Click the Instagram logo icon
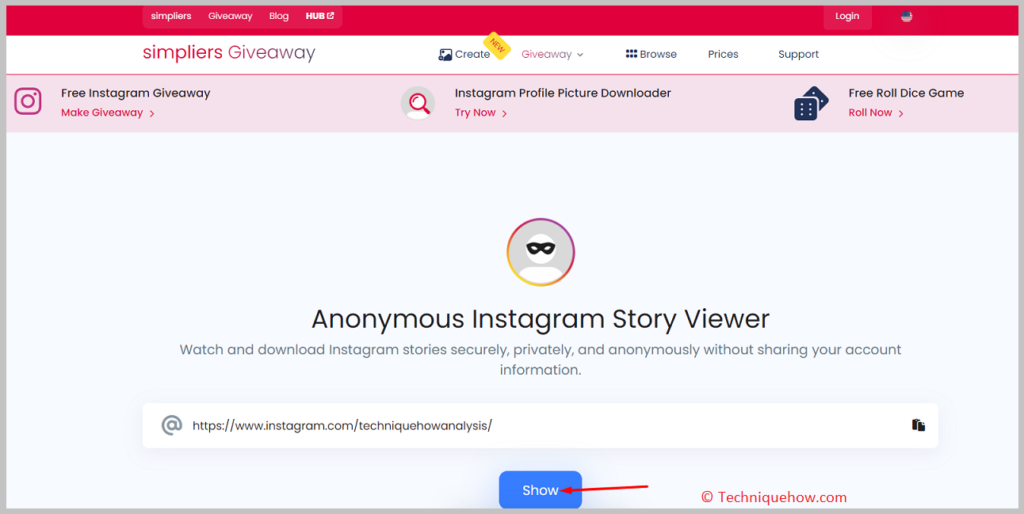 tap(28, 102)
